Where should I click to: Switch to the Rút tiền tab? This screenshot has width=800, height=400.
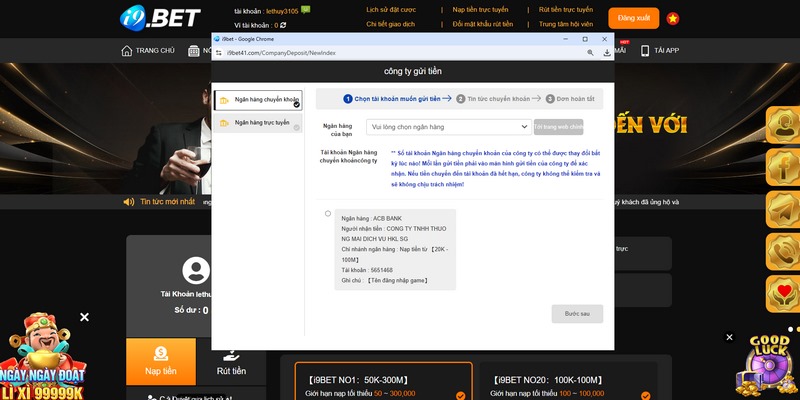(x=231, y=361)
